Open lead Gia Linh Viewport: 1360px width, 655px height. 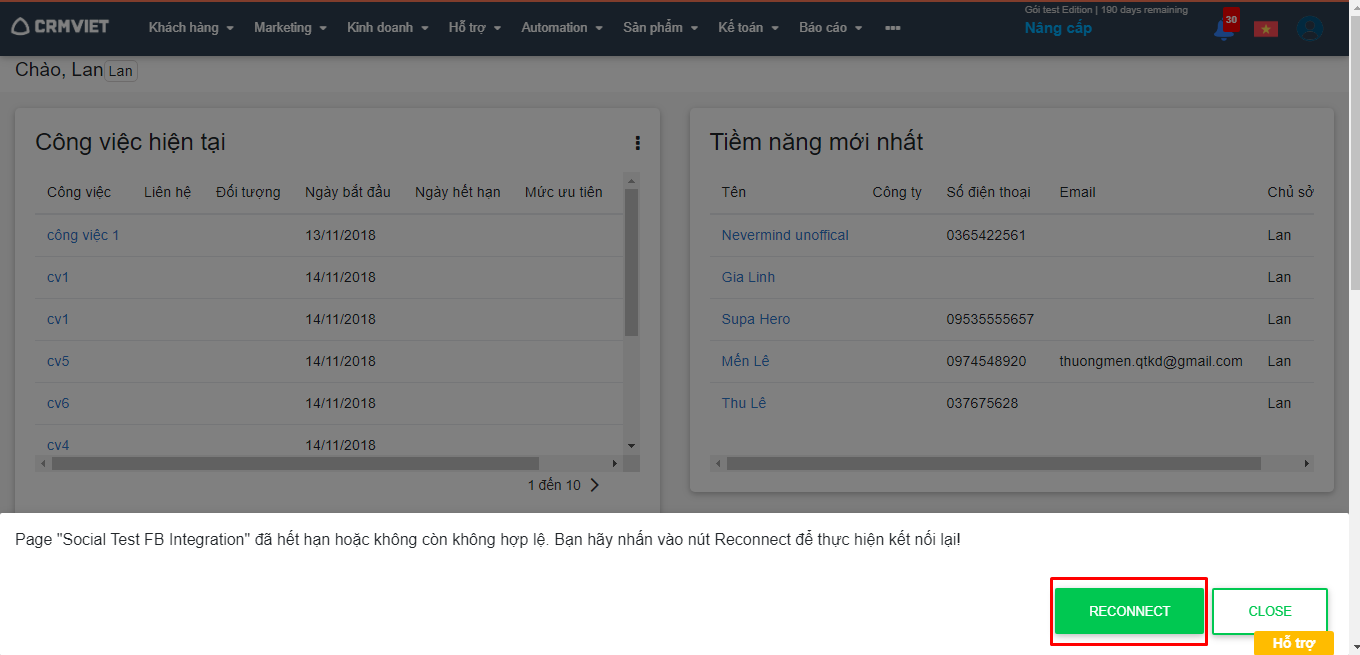[x=748, y=277]
